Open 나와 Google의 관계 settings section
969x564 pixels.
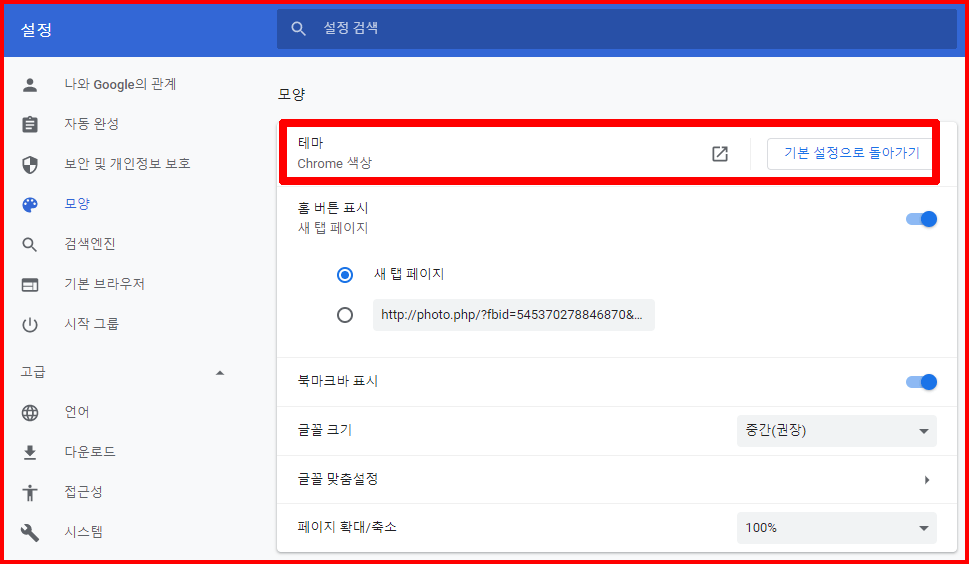coord(121,84)
